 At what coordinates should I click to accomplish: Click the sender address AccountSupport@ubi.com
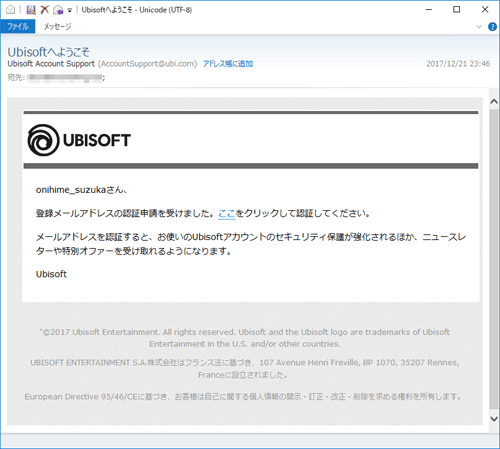coord(148,64)
